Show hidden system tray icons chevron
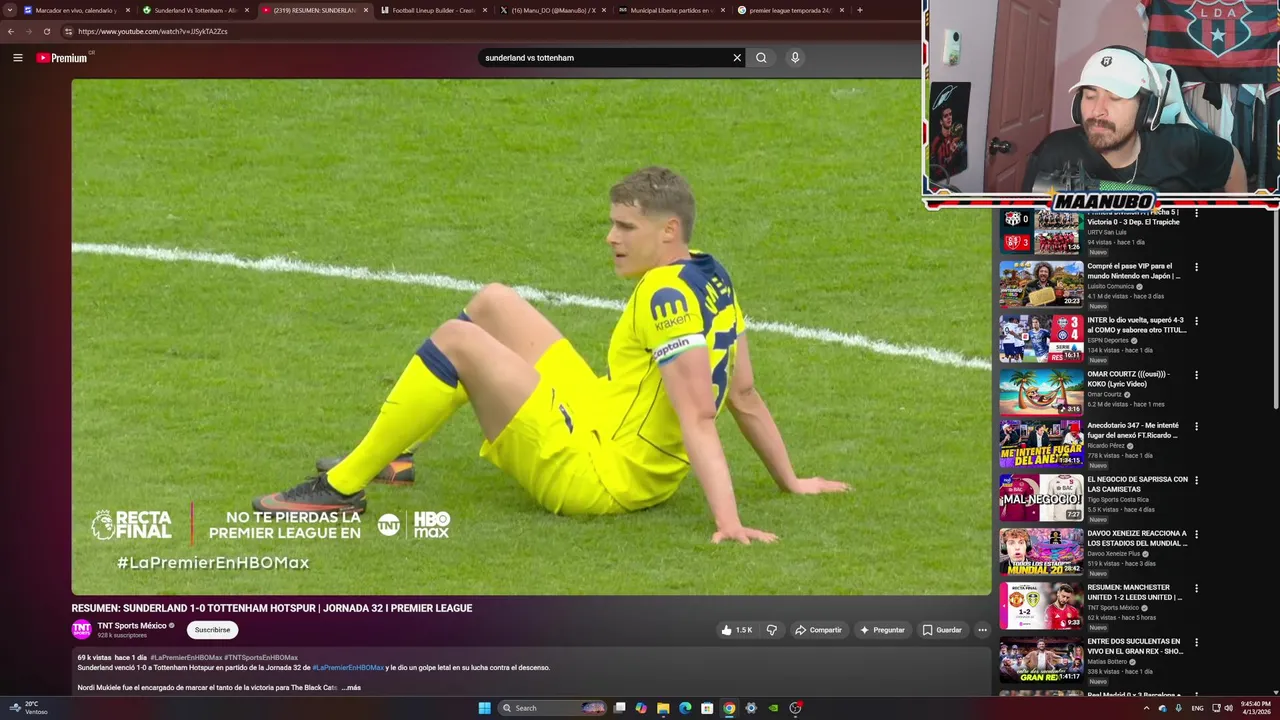 [x=1146, y=708]
